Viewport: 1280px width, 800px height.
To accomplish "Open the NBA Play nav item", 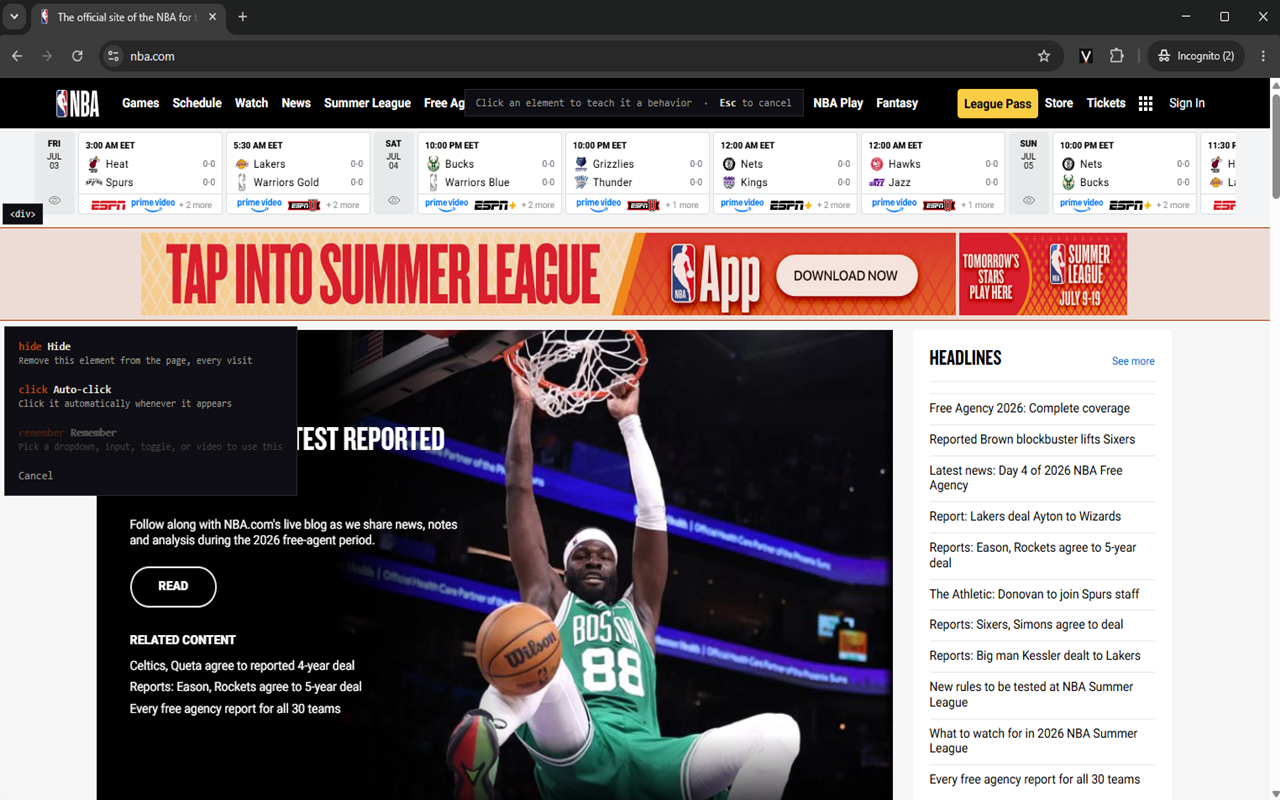I will tap(838, 103).
